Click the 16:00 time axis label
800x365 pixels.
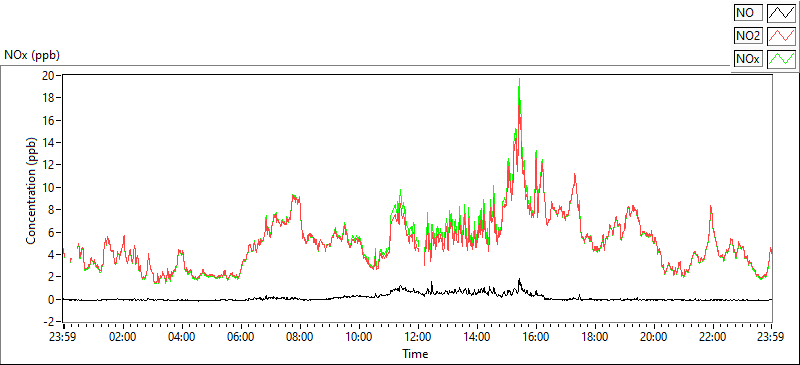pyautogui.click(x=536, y=337)
